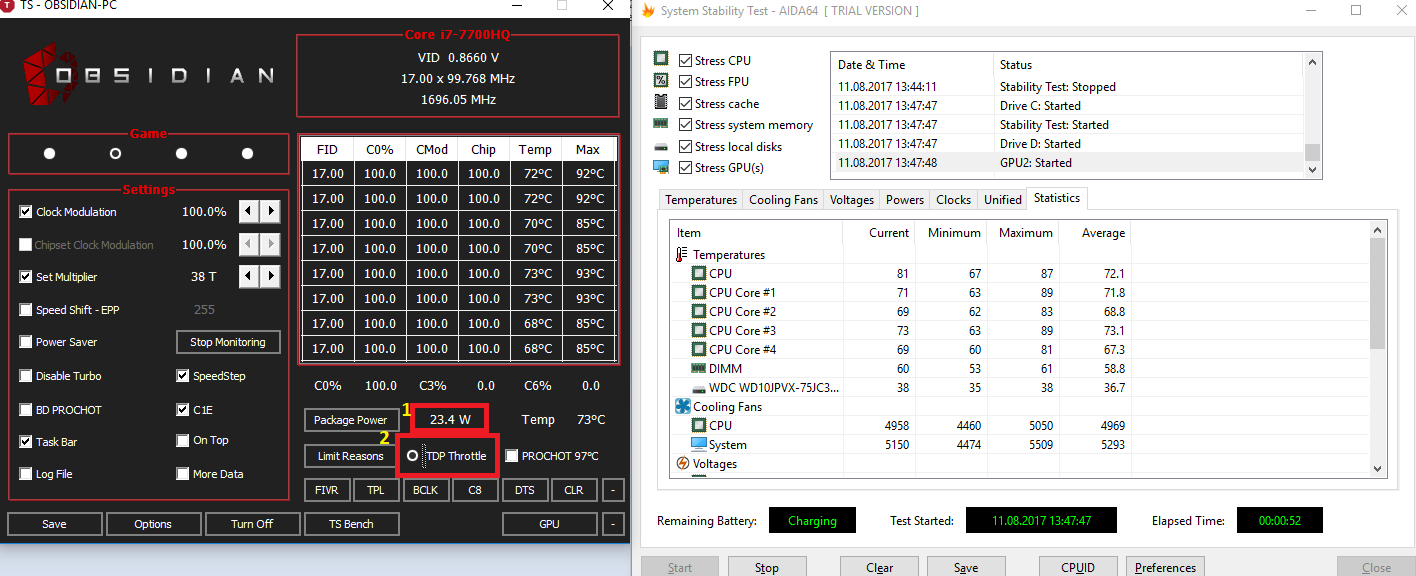Lower Set Multiplier with the left arrow
Screen dimensions: 1416x576
[x=249, y=276]
